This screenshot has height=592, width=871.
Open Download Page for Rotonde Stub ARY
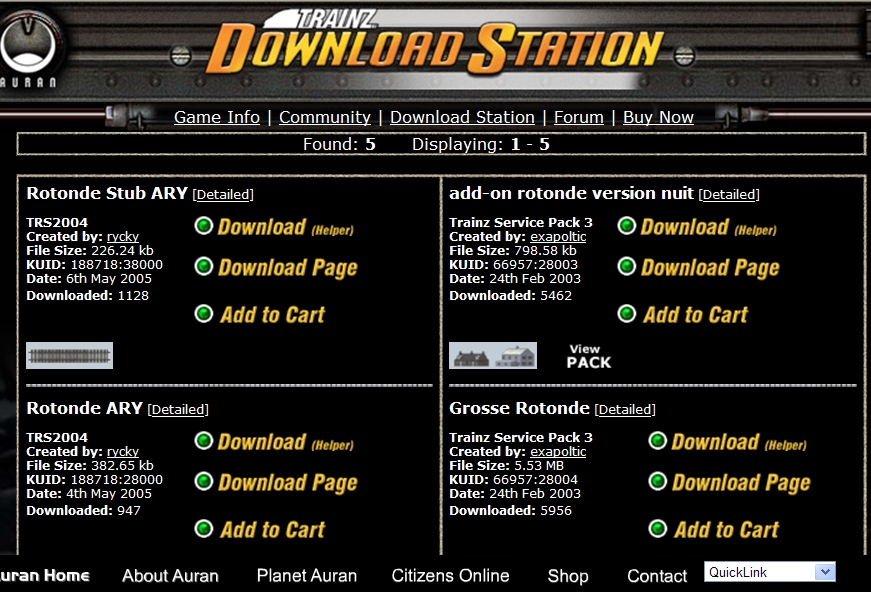pyautogui.click(x=276, y=267)
